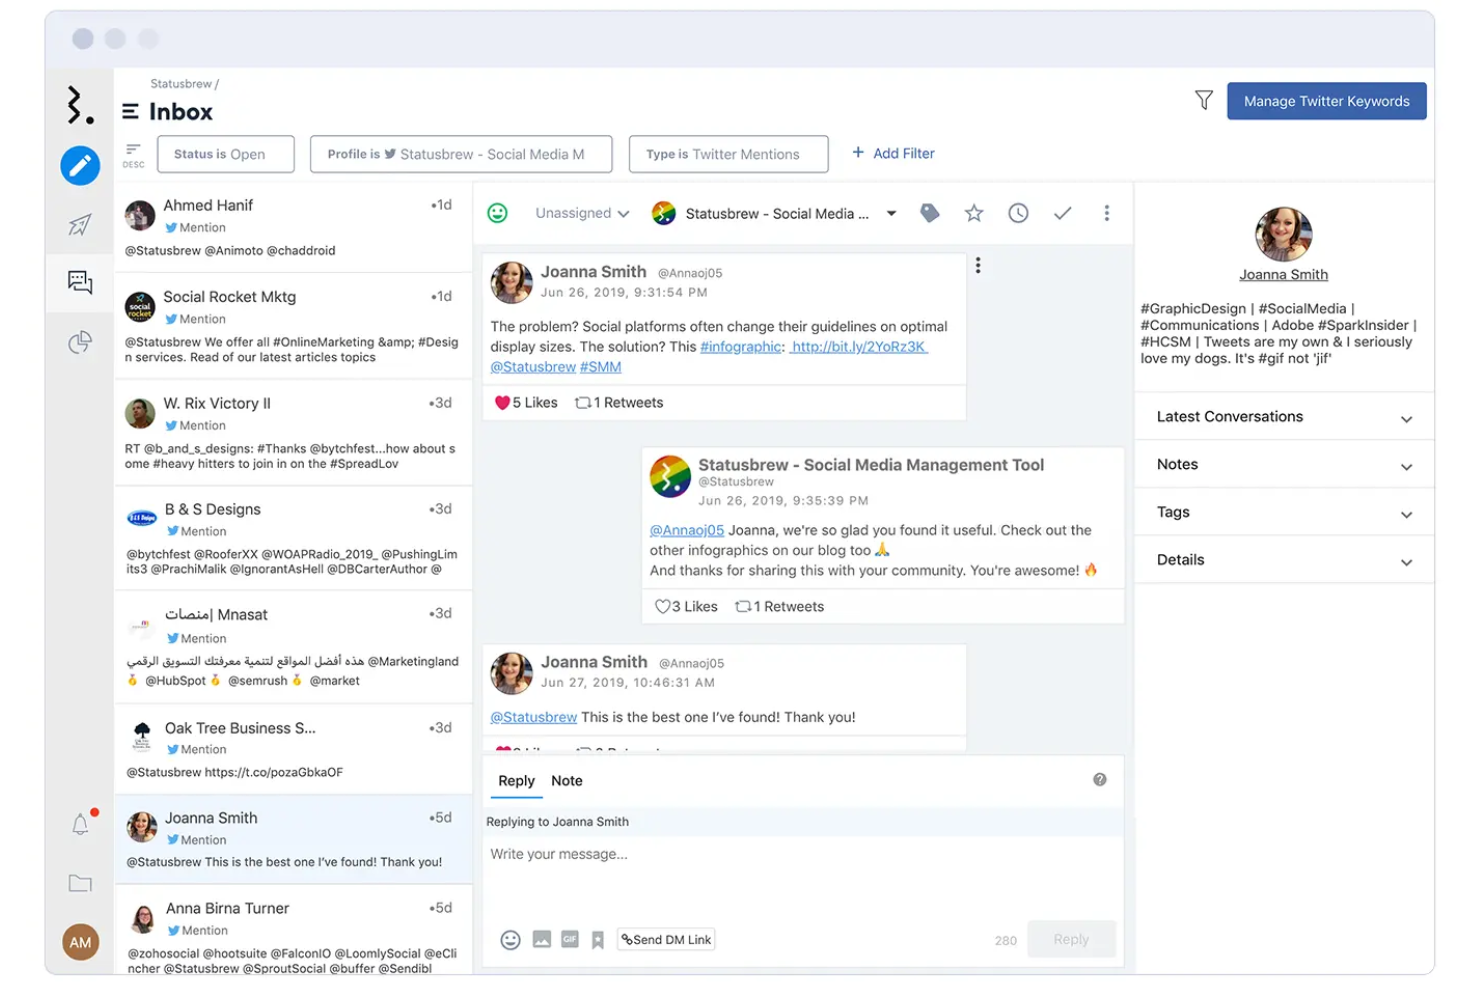
Task: Expand the Details section
Action: point(1284,560)
